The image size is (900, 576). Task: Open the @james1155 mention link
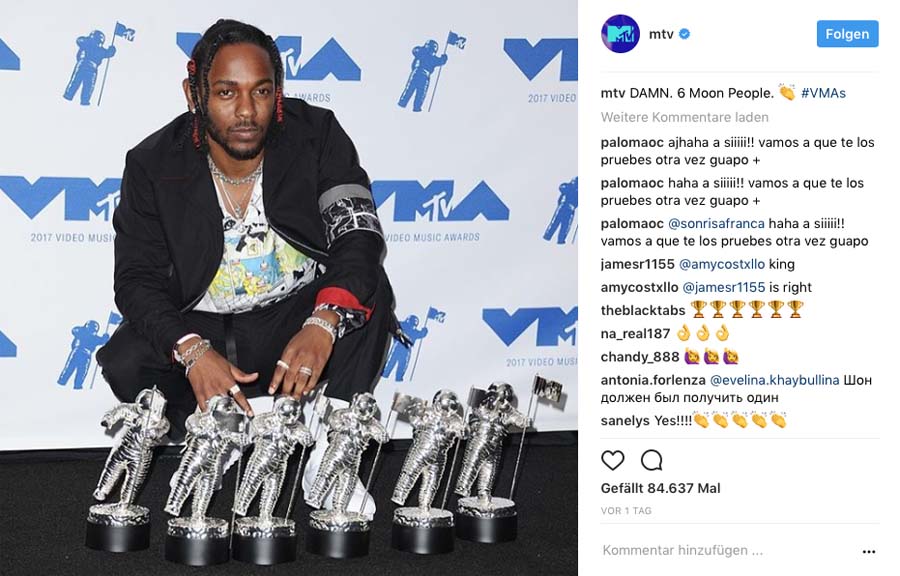pyautogui.click(x=723, y=287)
